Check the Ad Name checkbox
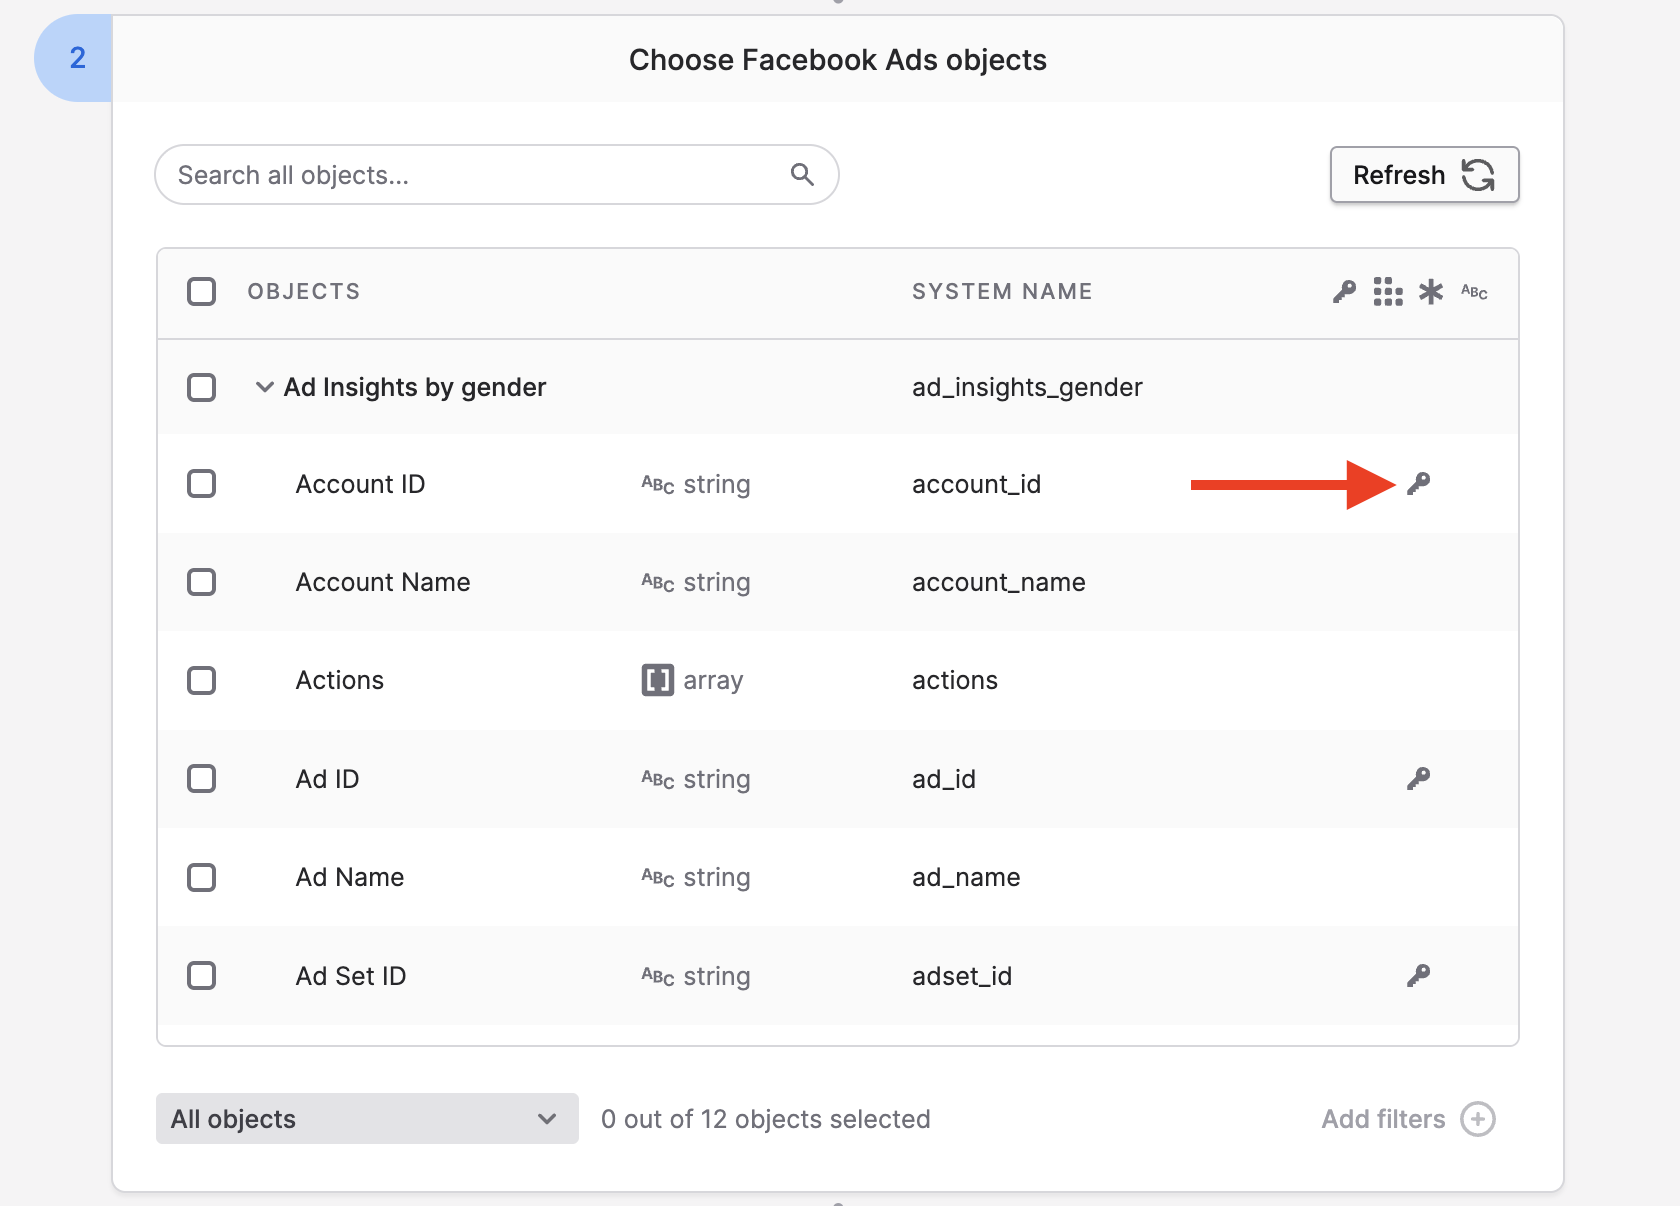The image size is (1680, 1206). point(202,878)
